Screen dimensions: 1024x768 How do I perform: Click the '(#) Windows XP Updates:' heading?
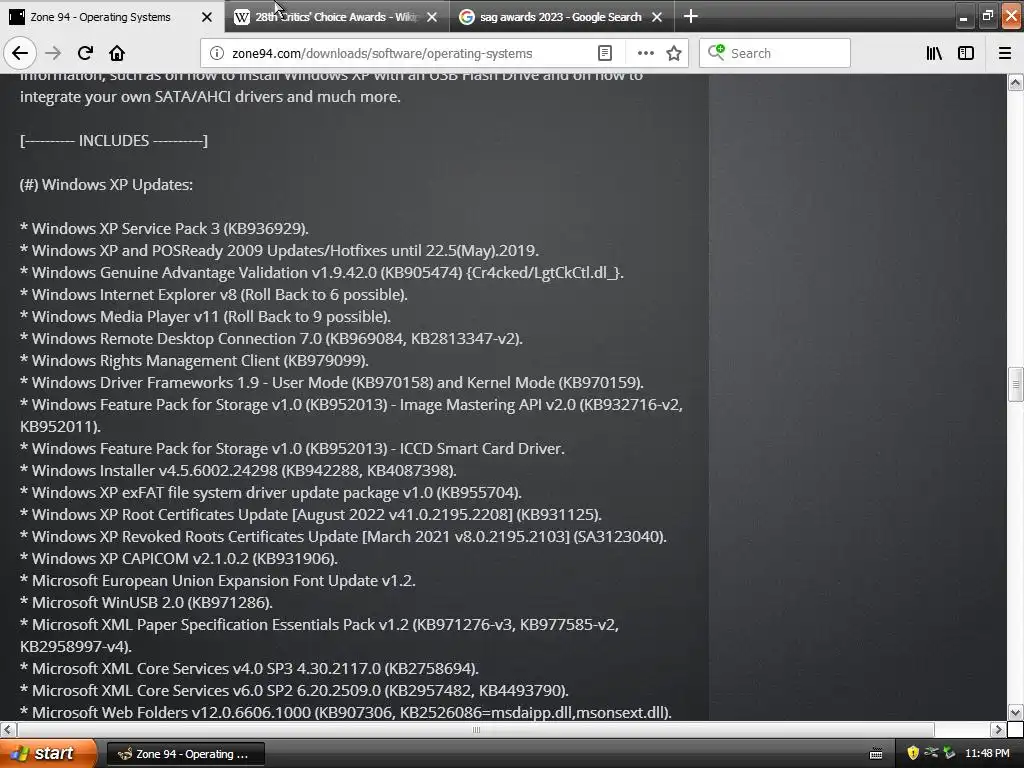106,185
